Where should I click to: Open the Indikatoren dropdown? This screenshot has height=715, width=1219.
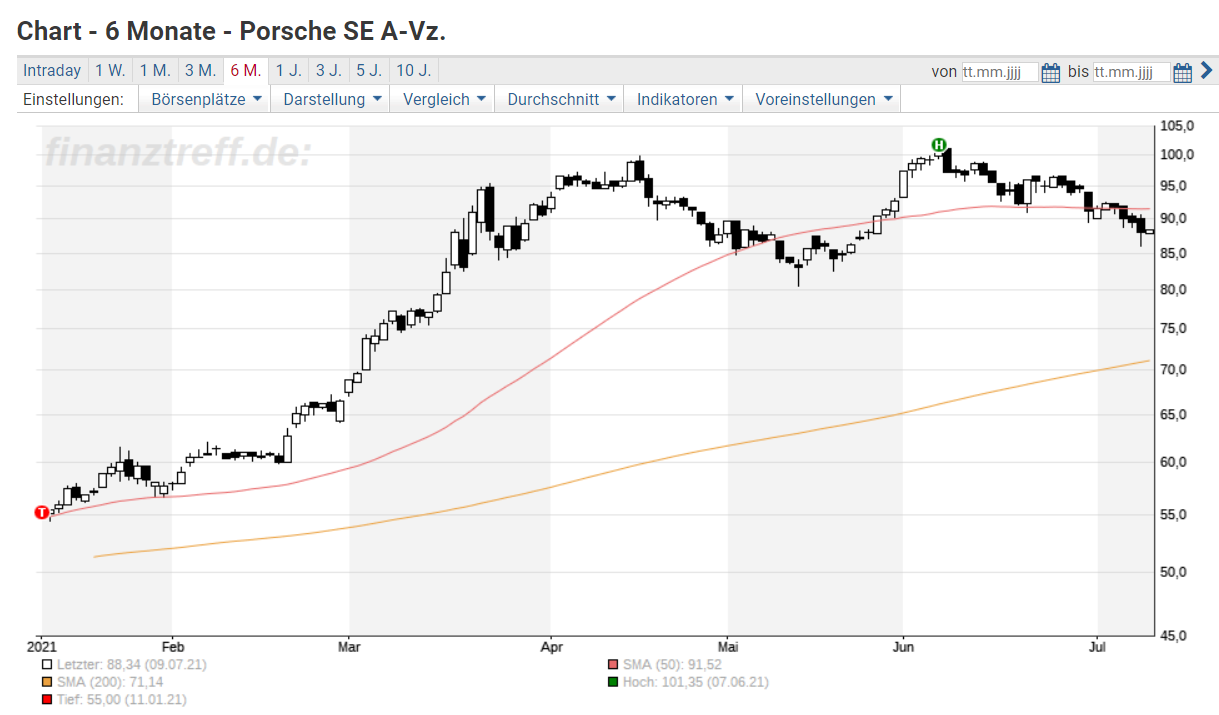click(685, 99)
